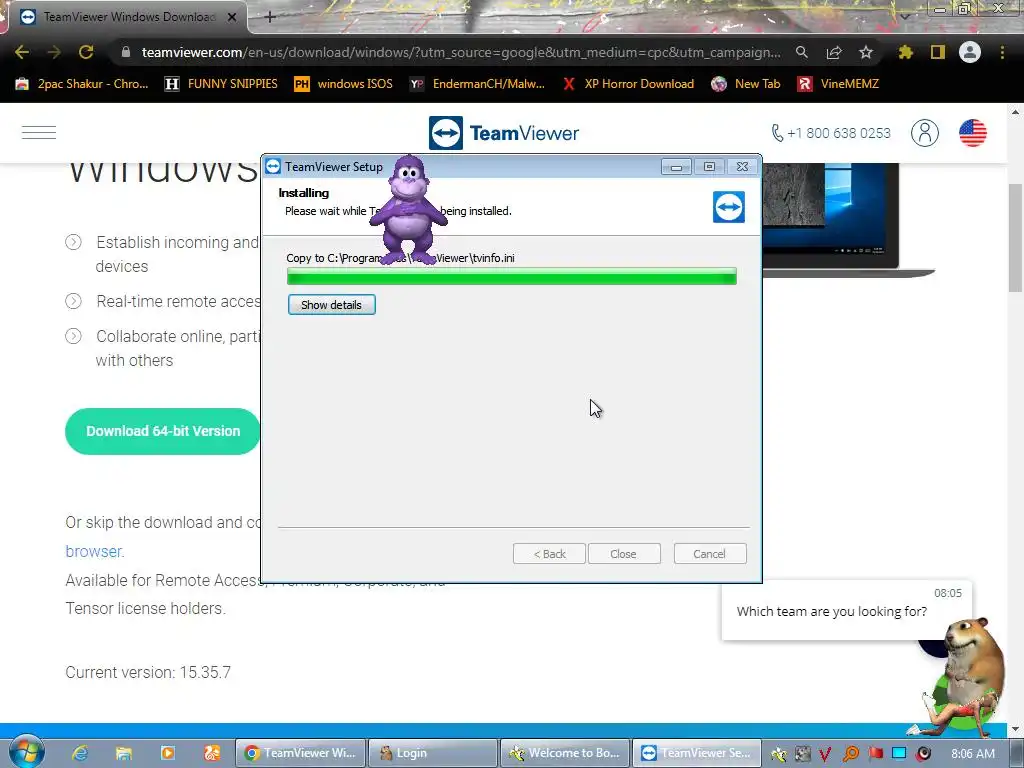The height and width of the screenshot is (768, 1024).
Task: Open the US flag language selector
Action: [x=972, y=133]
